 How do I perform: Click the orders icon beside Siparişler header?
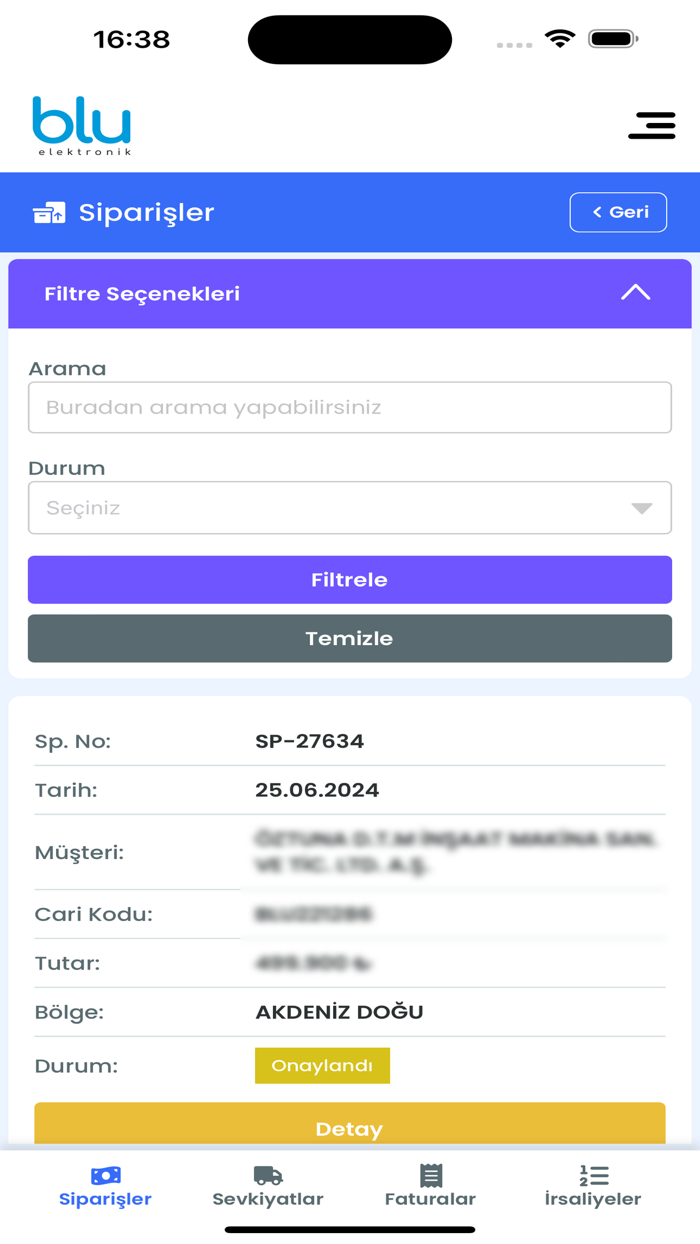50,212
